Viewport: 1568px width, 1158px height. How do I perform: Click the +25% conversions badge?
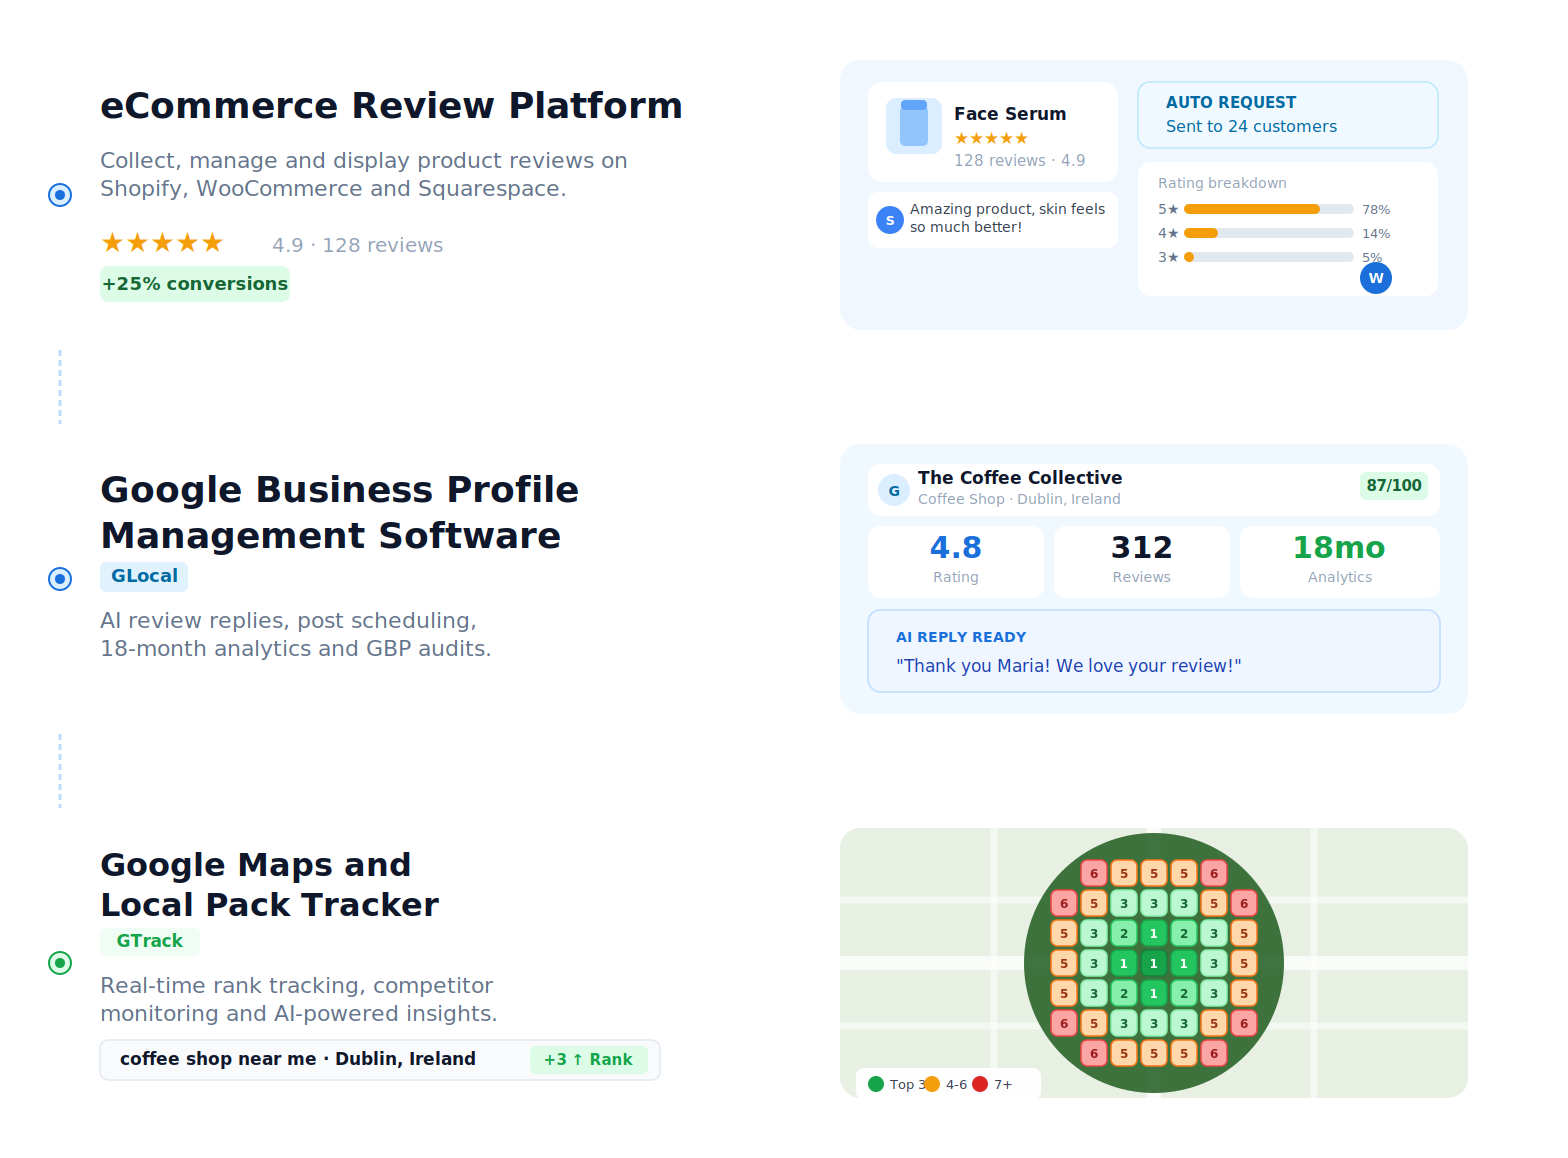pos(195,284)
